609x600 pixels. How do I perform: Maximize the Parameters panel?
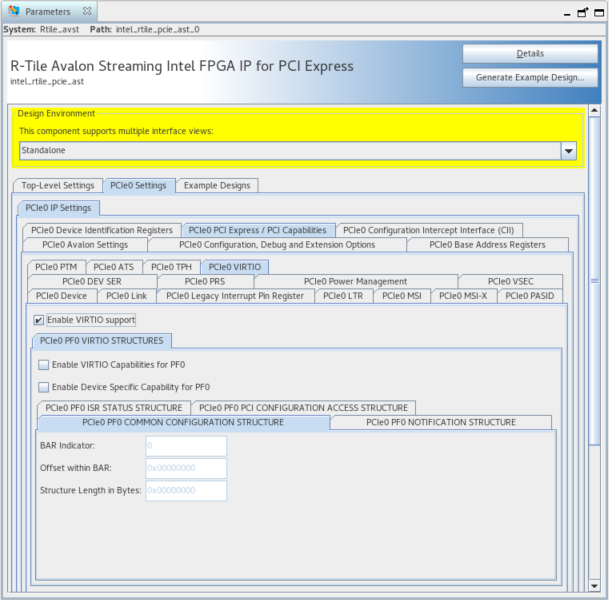tap(599, 13)
